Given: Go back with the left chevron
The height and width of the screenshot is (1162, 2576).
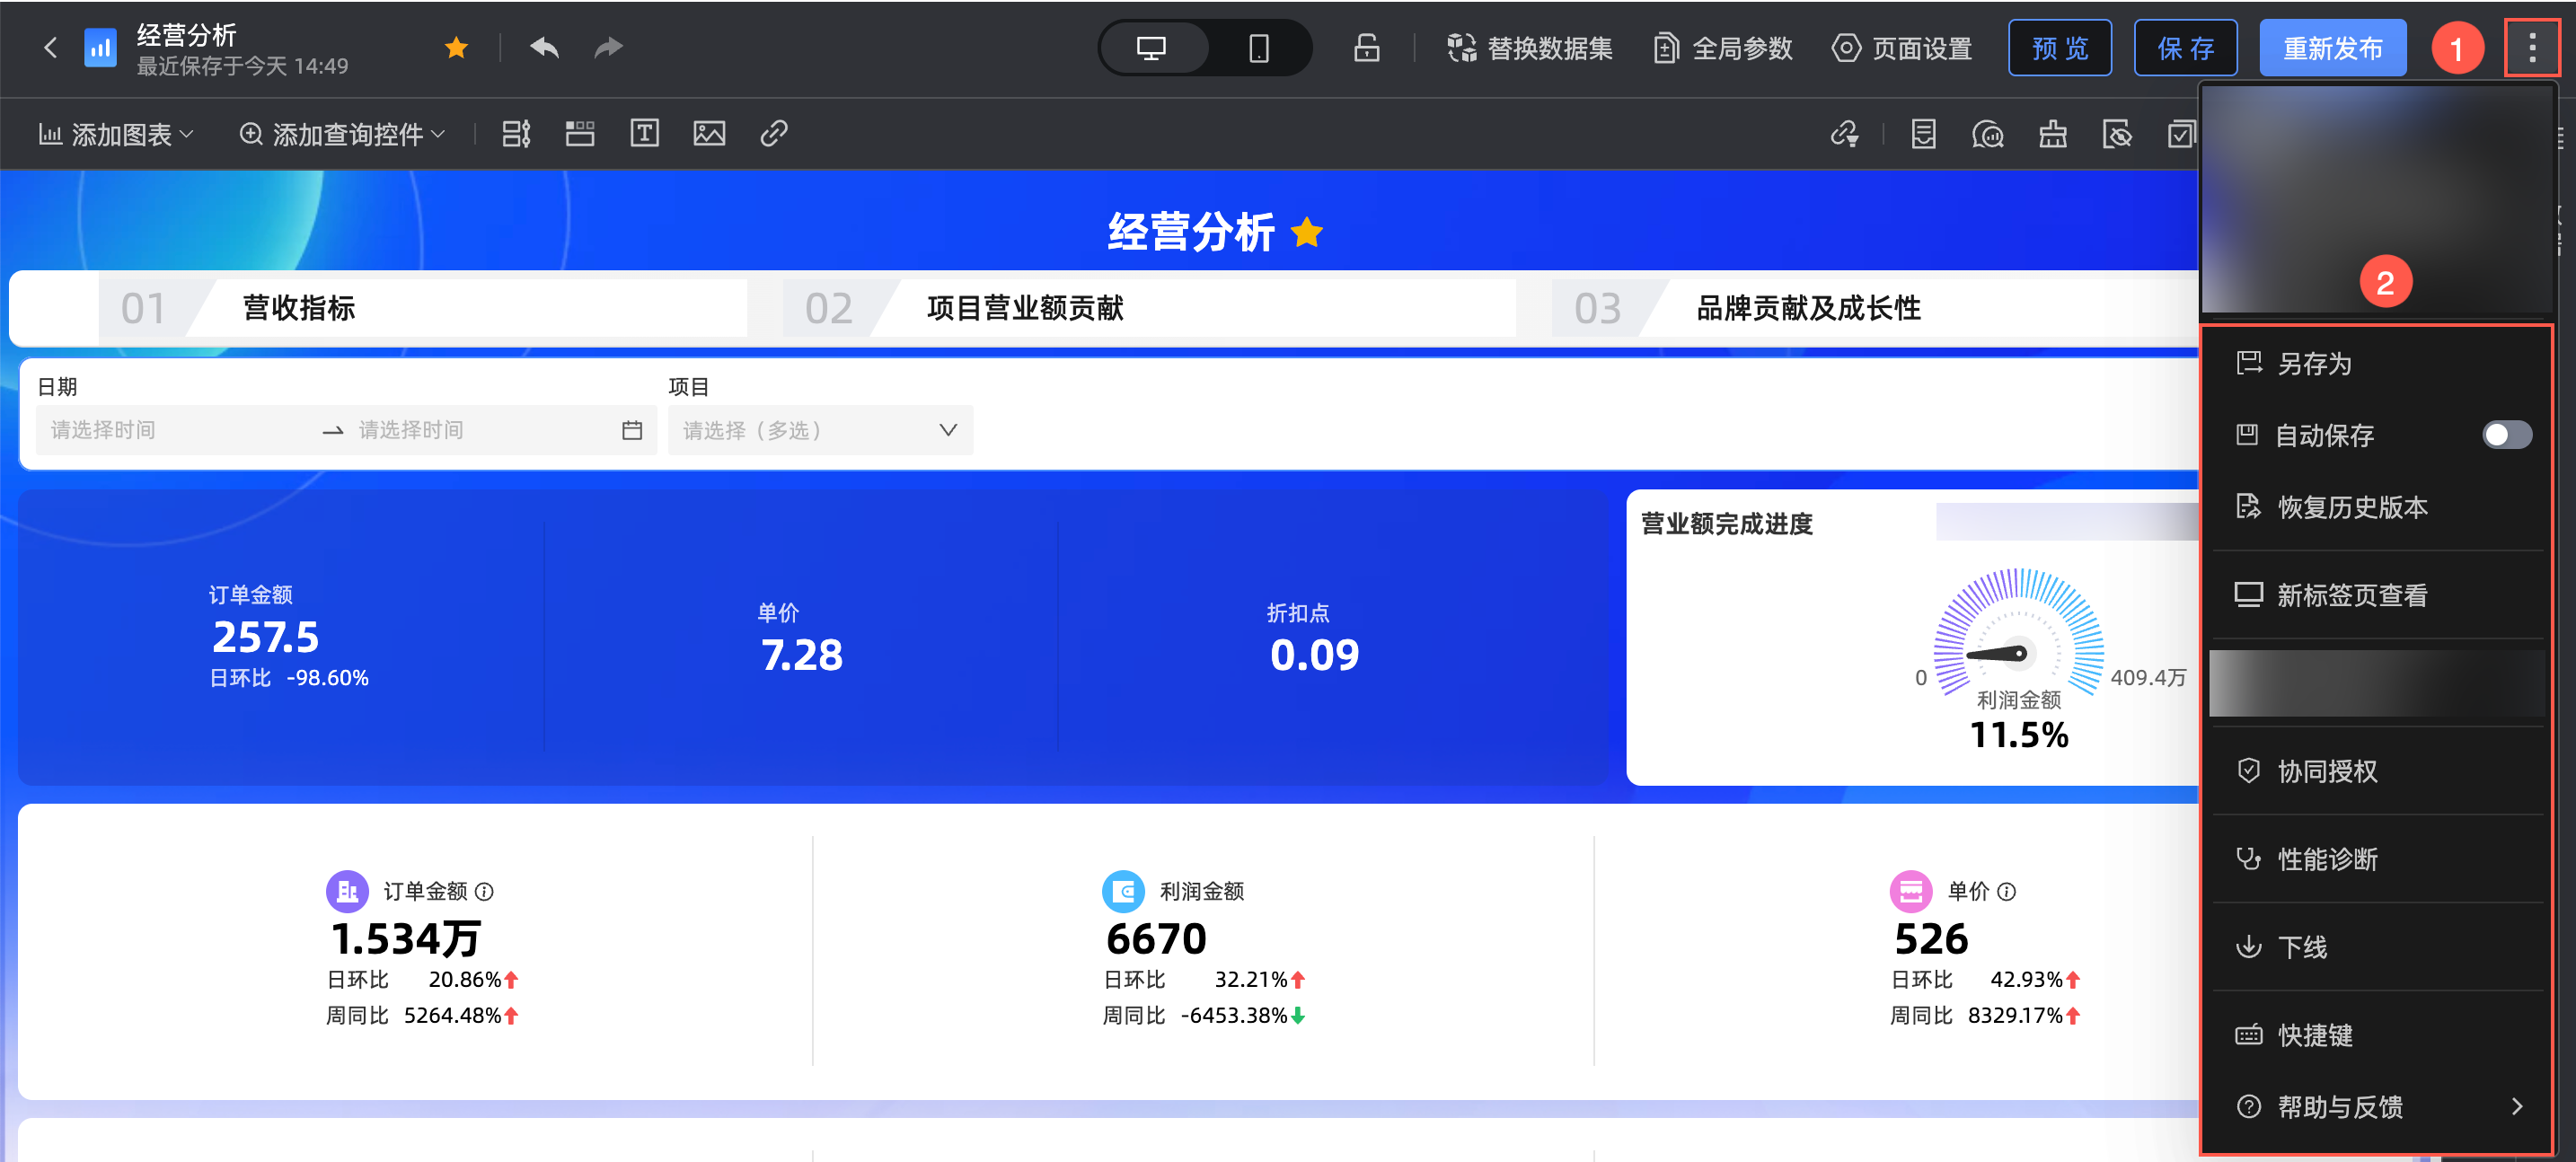Looking at the screenshot, I should 50,47.
